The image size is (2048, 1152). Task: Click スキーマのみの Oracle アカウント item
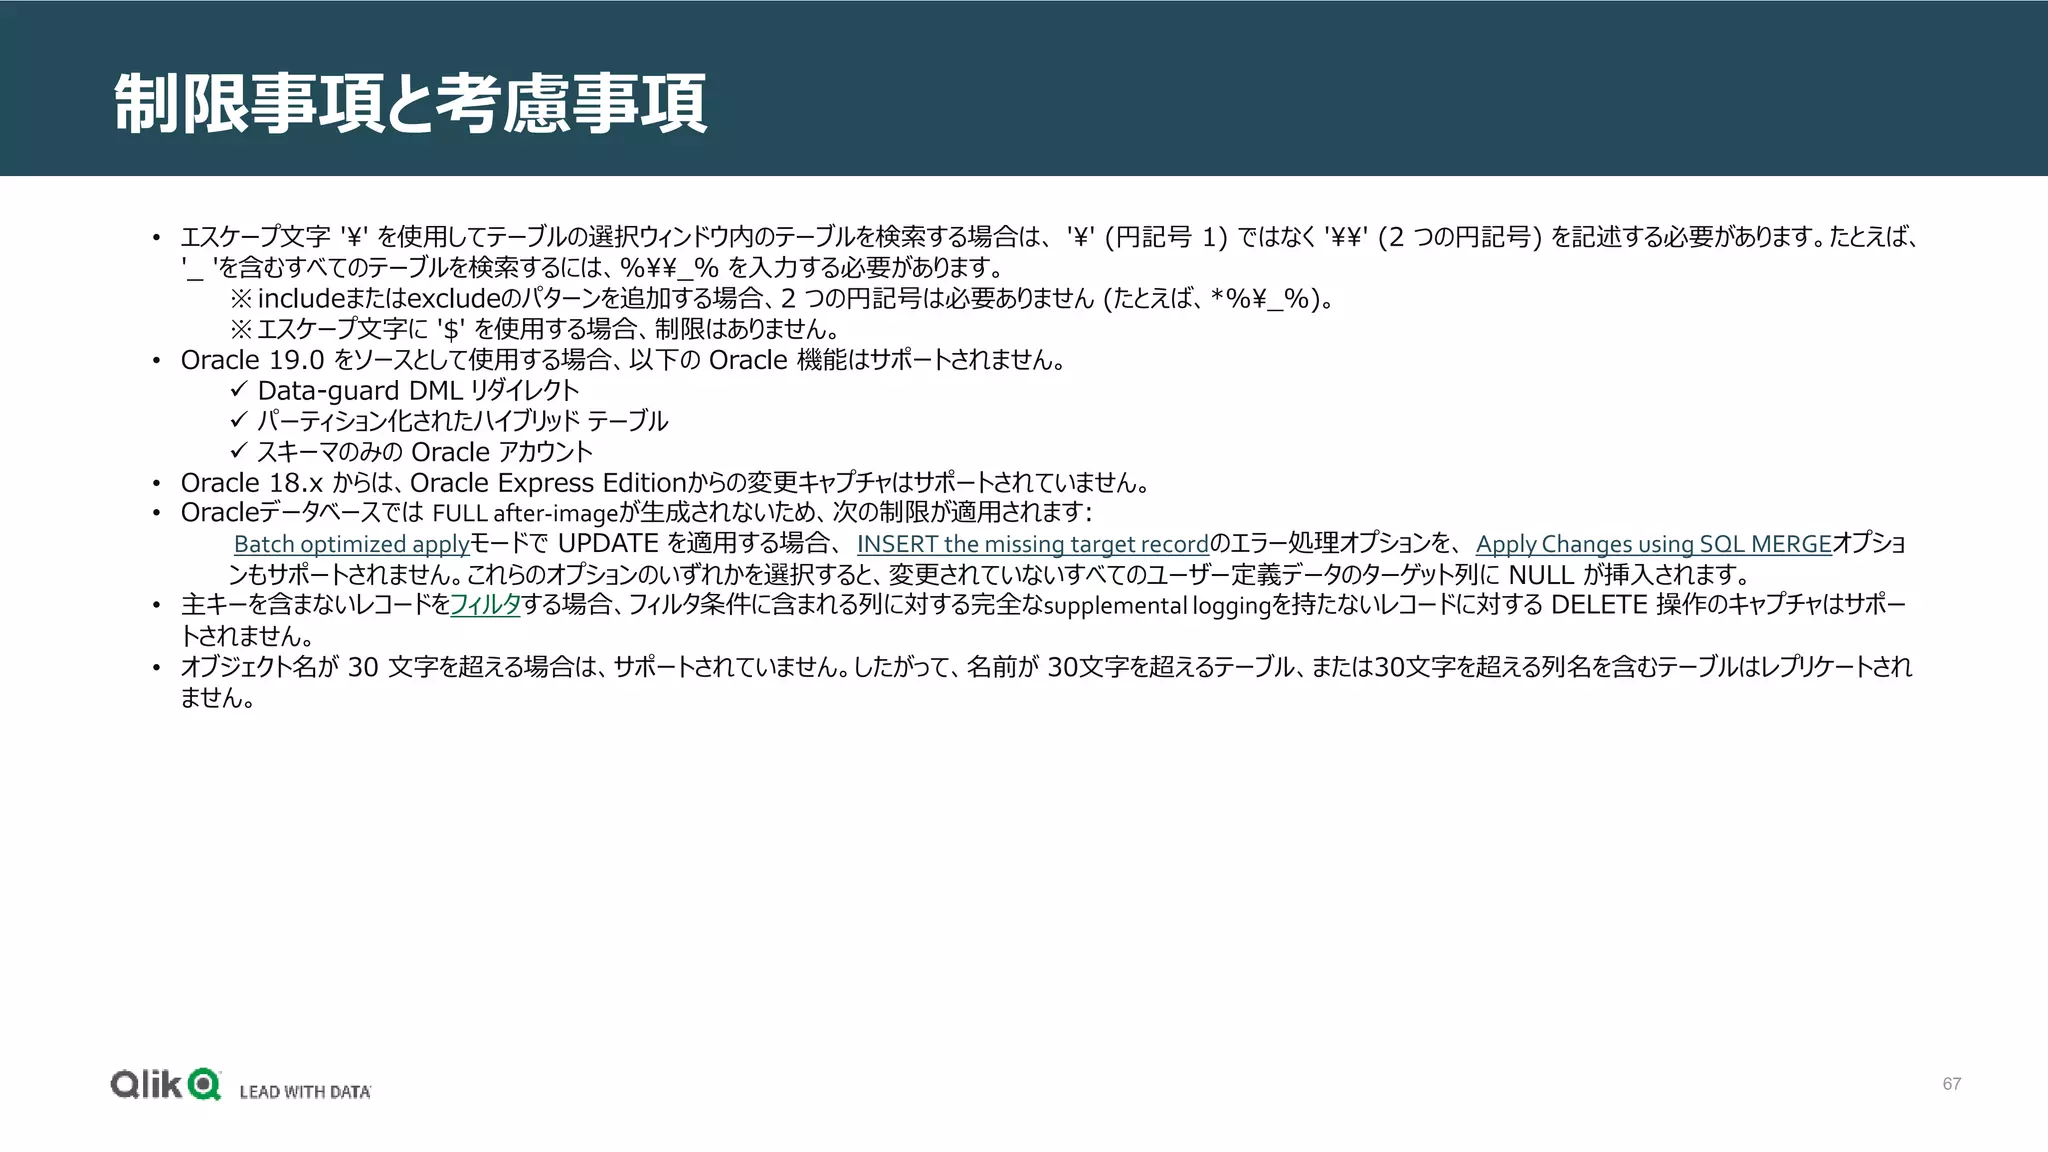click(425, 452)
